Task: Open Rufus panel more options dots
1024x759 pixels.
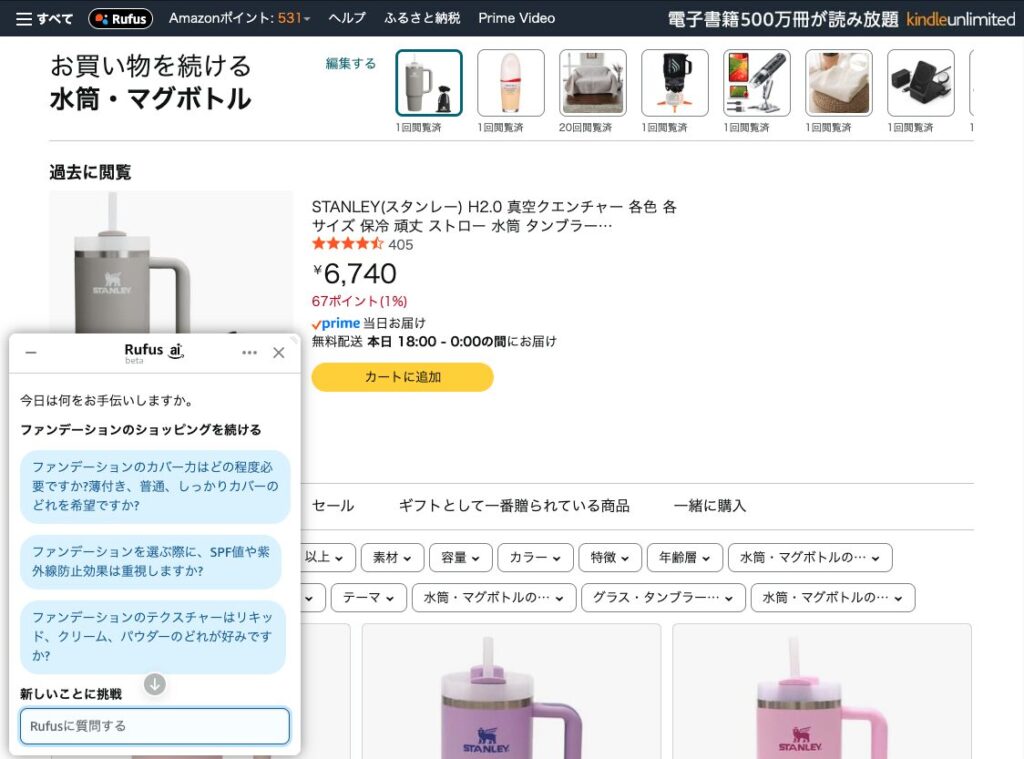Action: (x=250, y=353)
